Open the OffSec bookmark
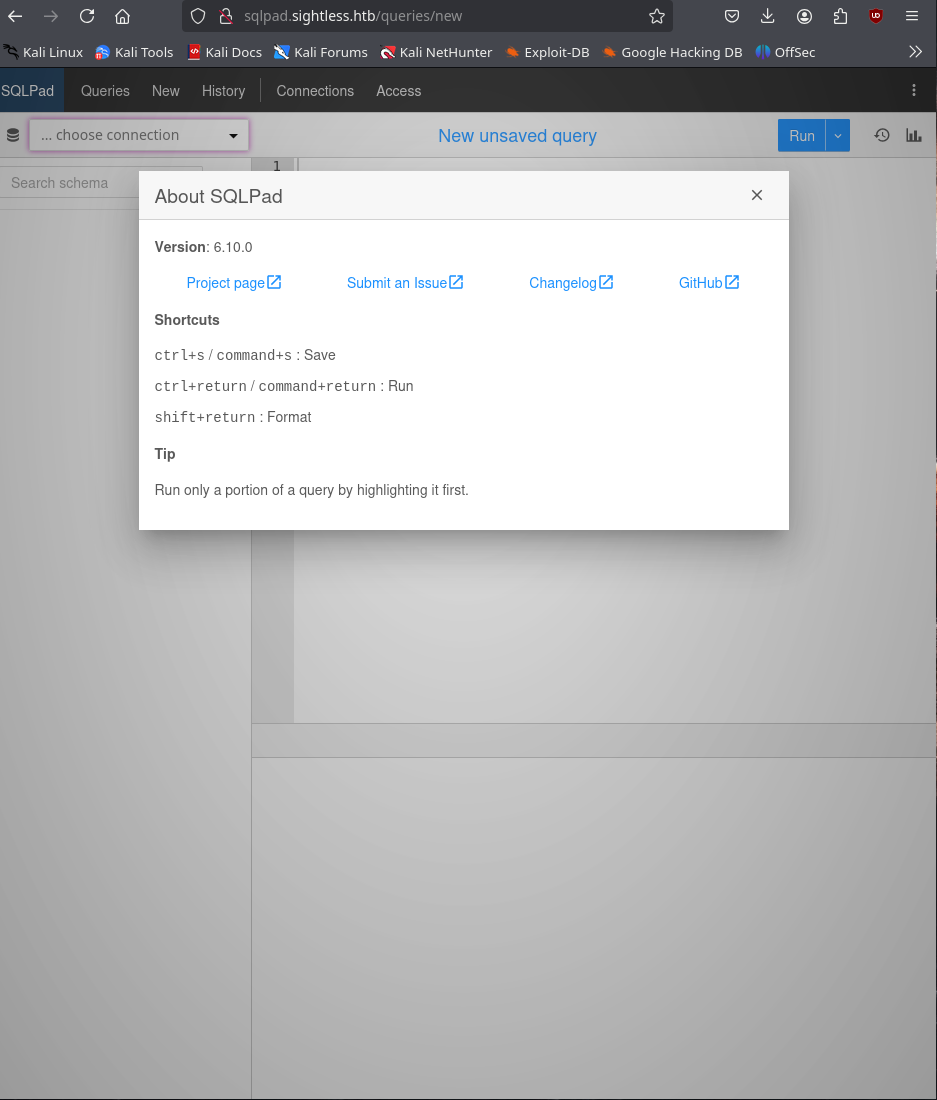The width and height of the screenshot is (937, 1100). click(785, 52)
